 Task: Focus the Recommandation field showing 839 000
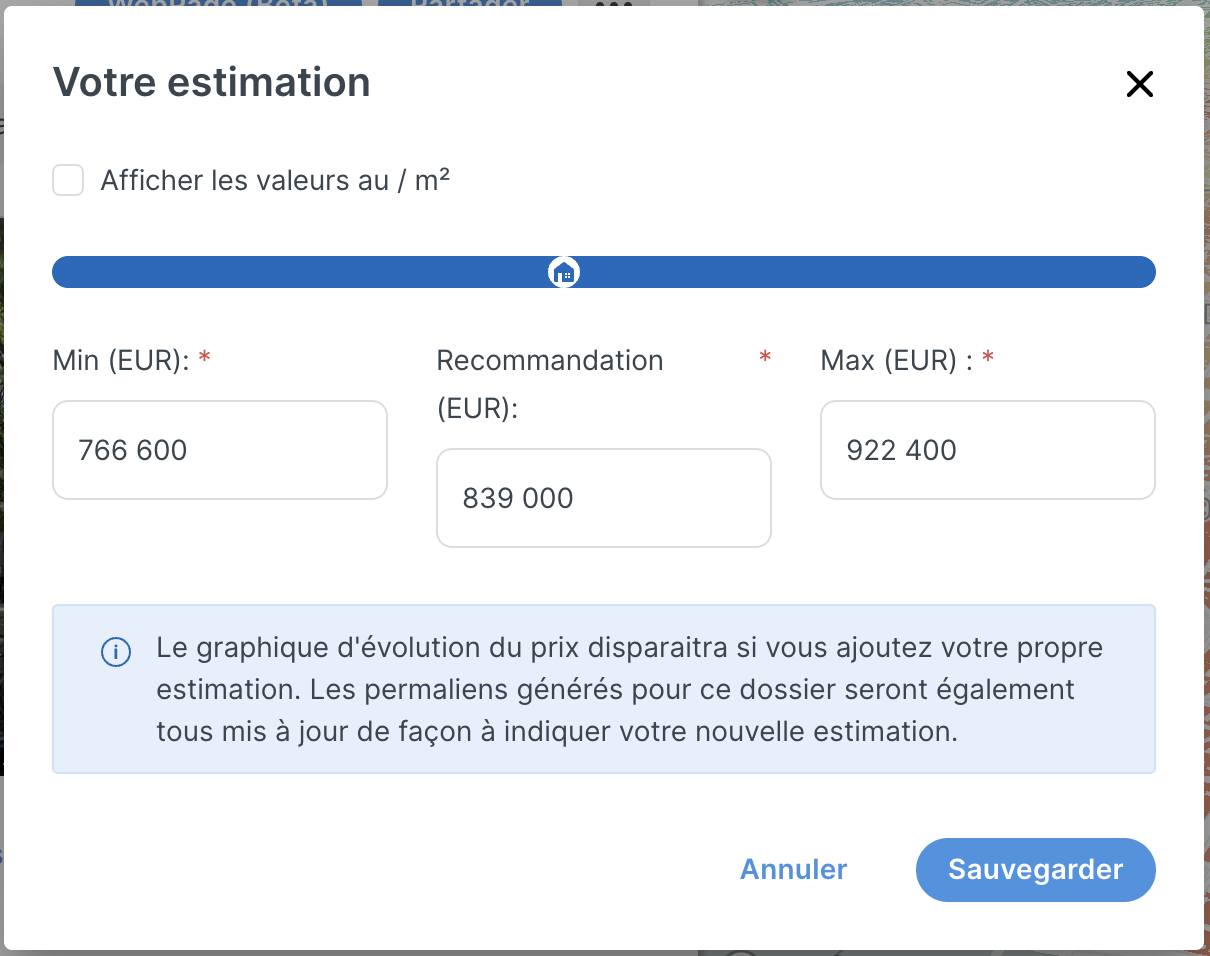point(604,498)
